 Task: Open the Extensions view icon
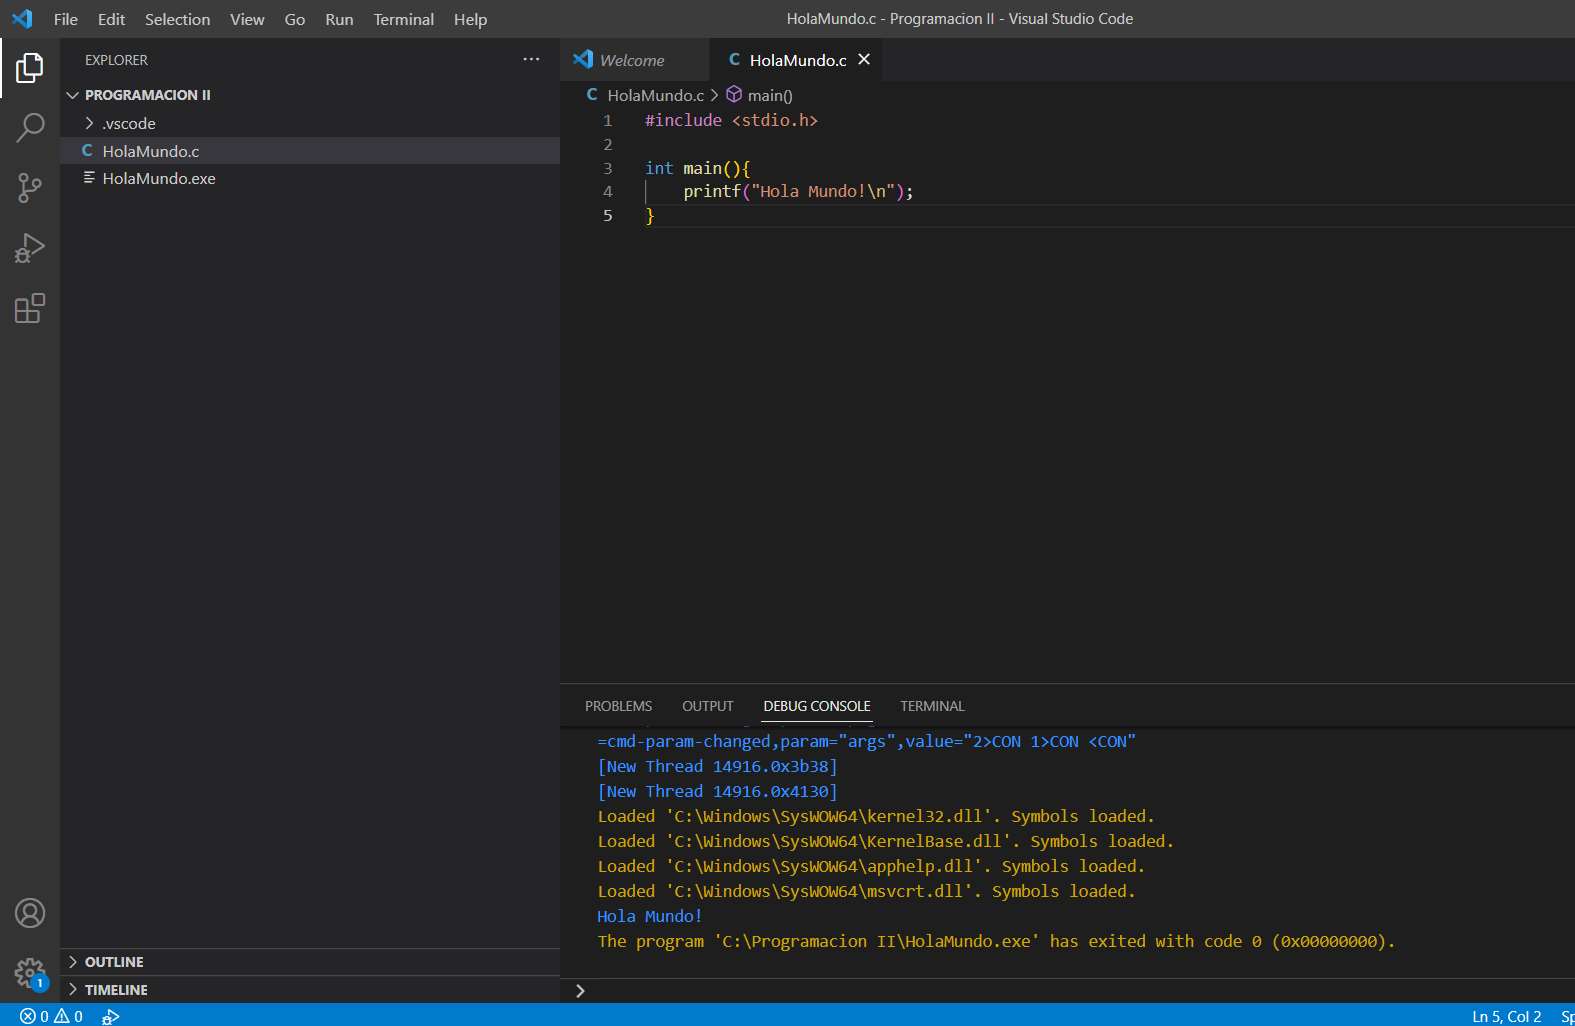coord(30,308)
